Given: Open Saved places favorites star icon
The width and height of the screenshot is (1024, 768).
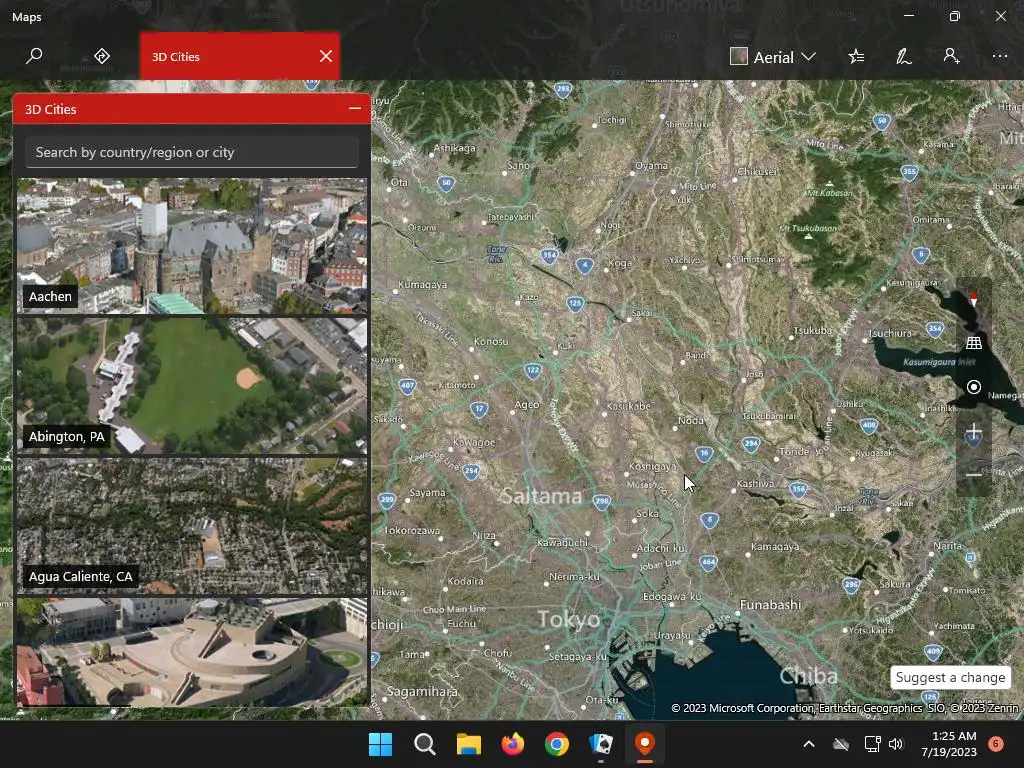Looking at the screenshot, I should point(856,57).
